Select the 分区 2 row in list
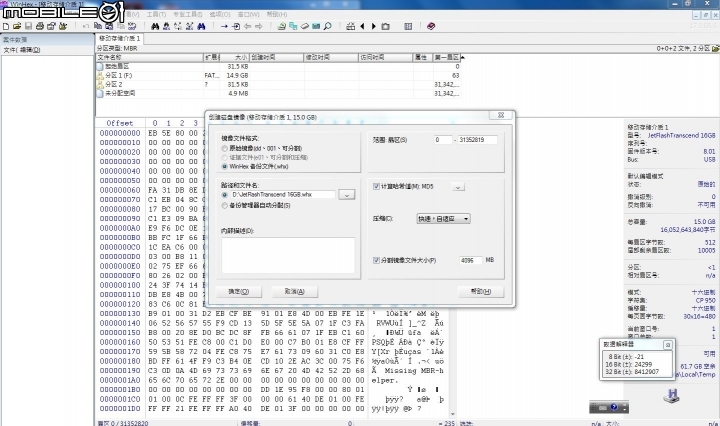 tap(278, 84)
